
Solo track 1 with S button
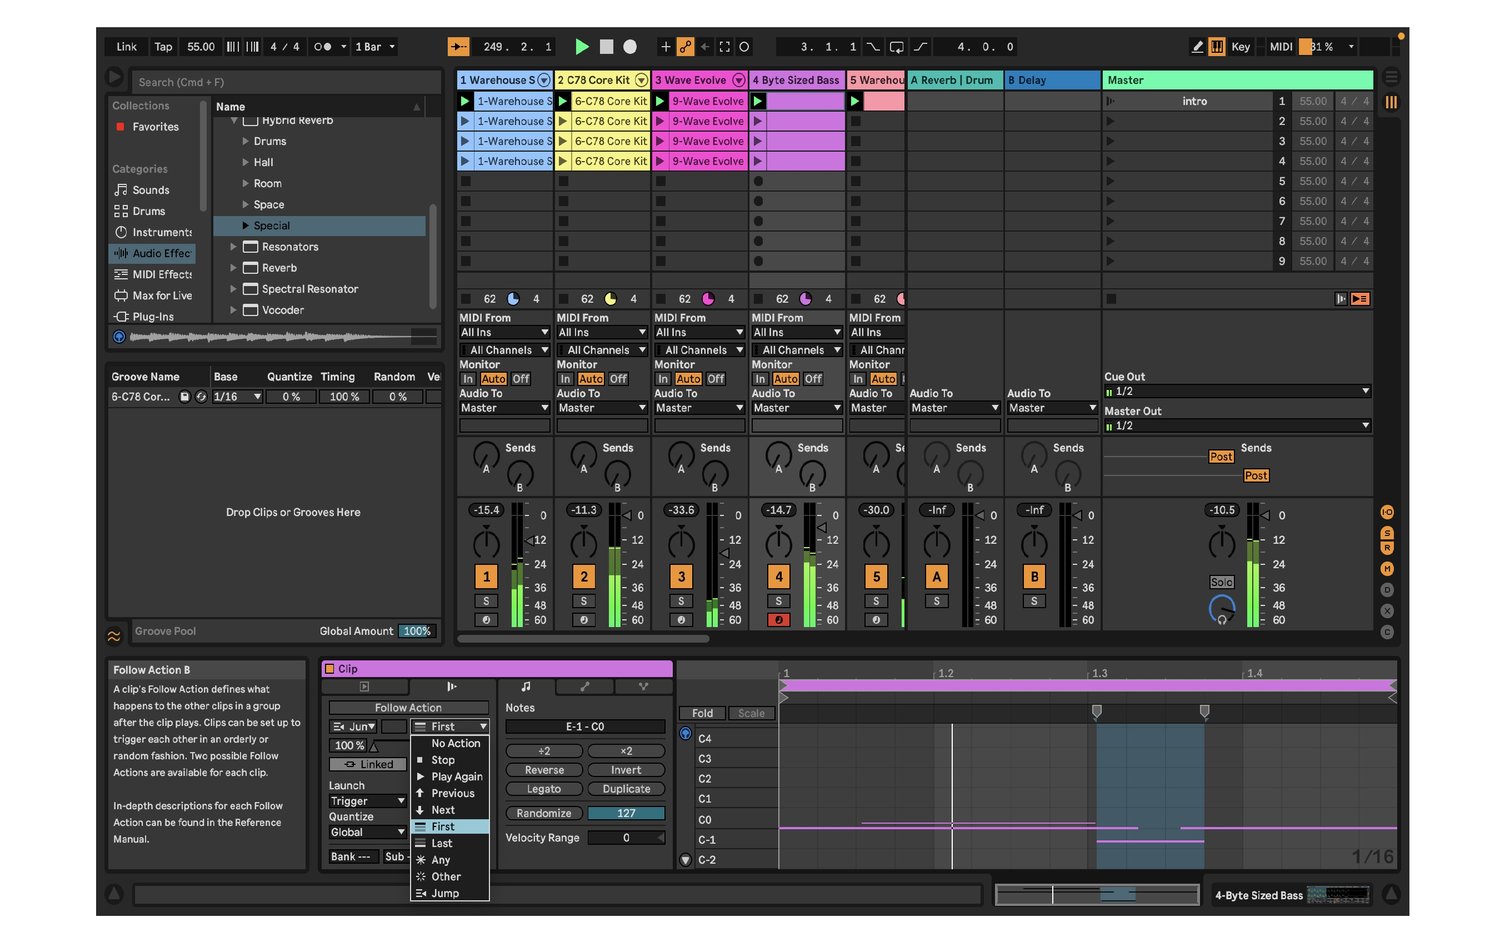click(486, 601)
